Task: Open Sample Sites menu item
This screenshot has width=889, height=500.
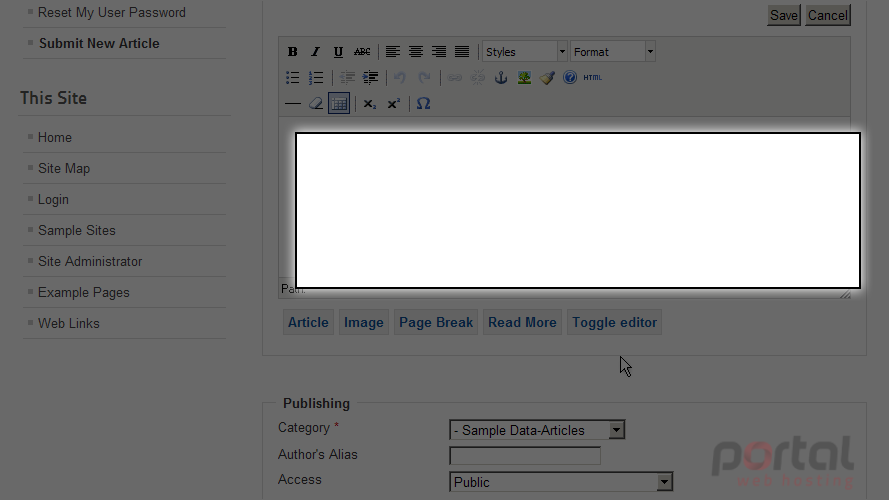Action: tap(77, 230)
